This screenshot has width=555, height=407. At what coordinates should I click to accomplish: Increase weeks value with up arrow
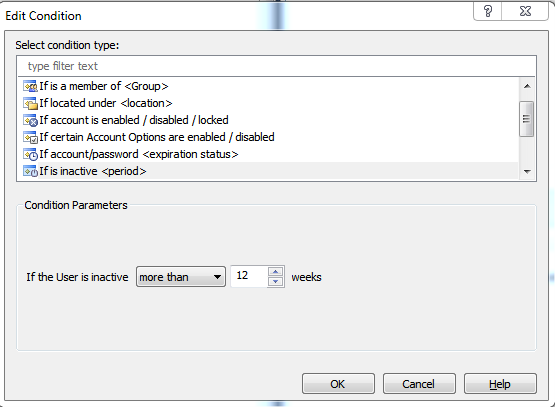275,272
